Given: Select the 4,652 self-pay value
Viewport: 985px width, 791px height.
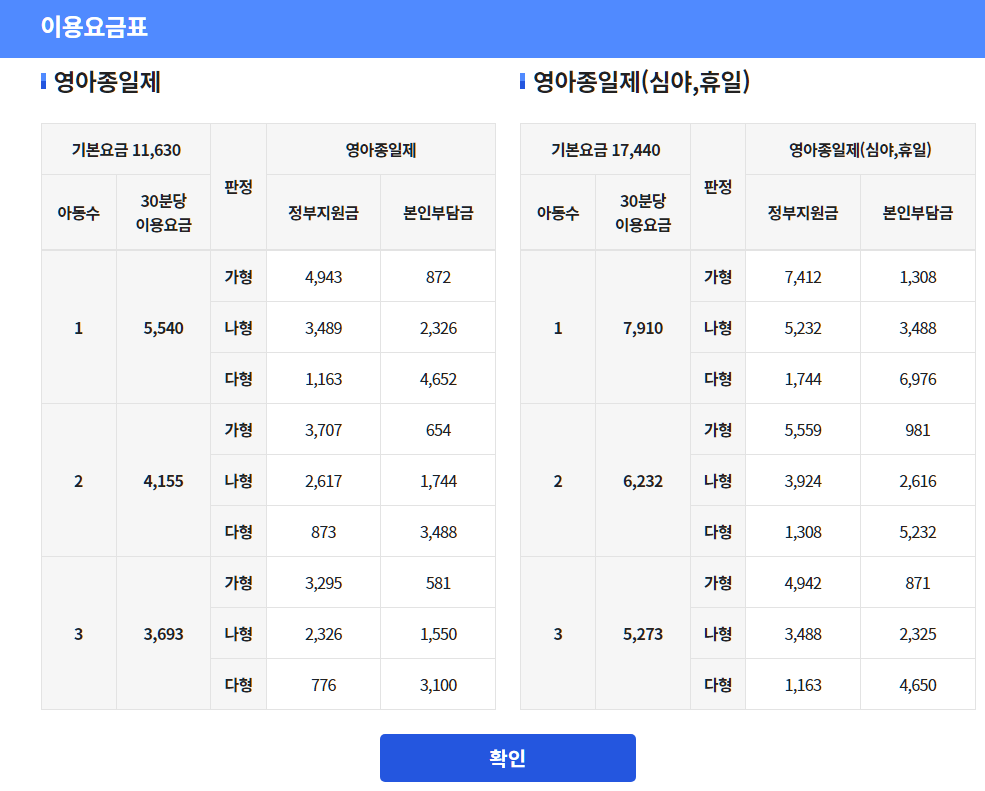Looking at the screenshot, I should [438, 379].
